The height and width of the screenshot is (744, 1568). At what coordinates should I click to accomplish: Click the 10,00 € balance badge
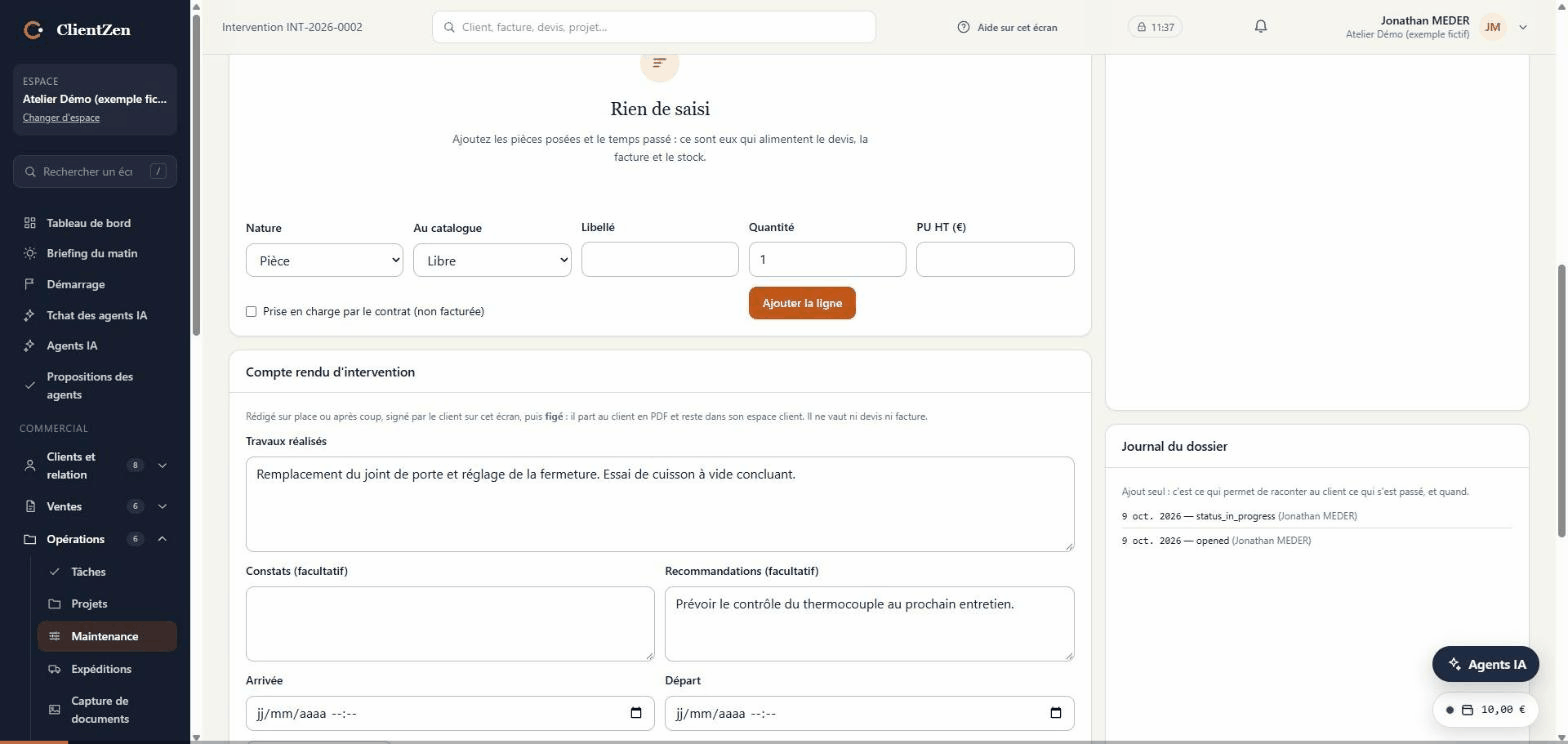[1485, 710]
